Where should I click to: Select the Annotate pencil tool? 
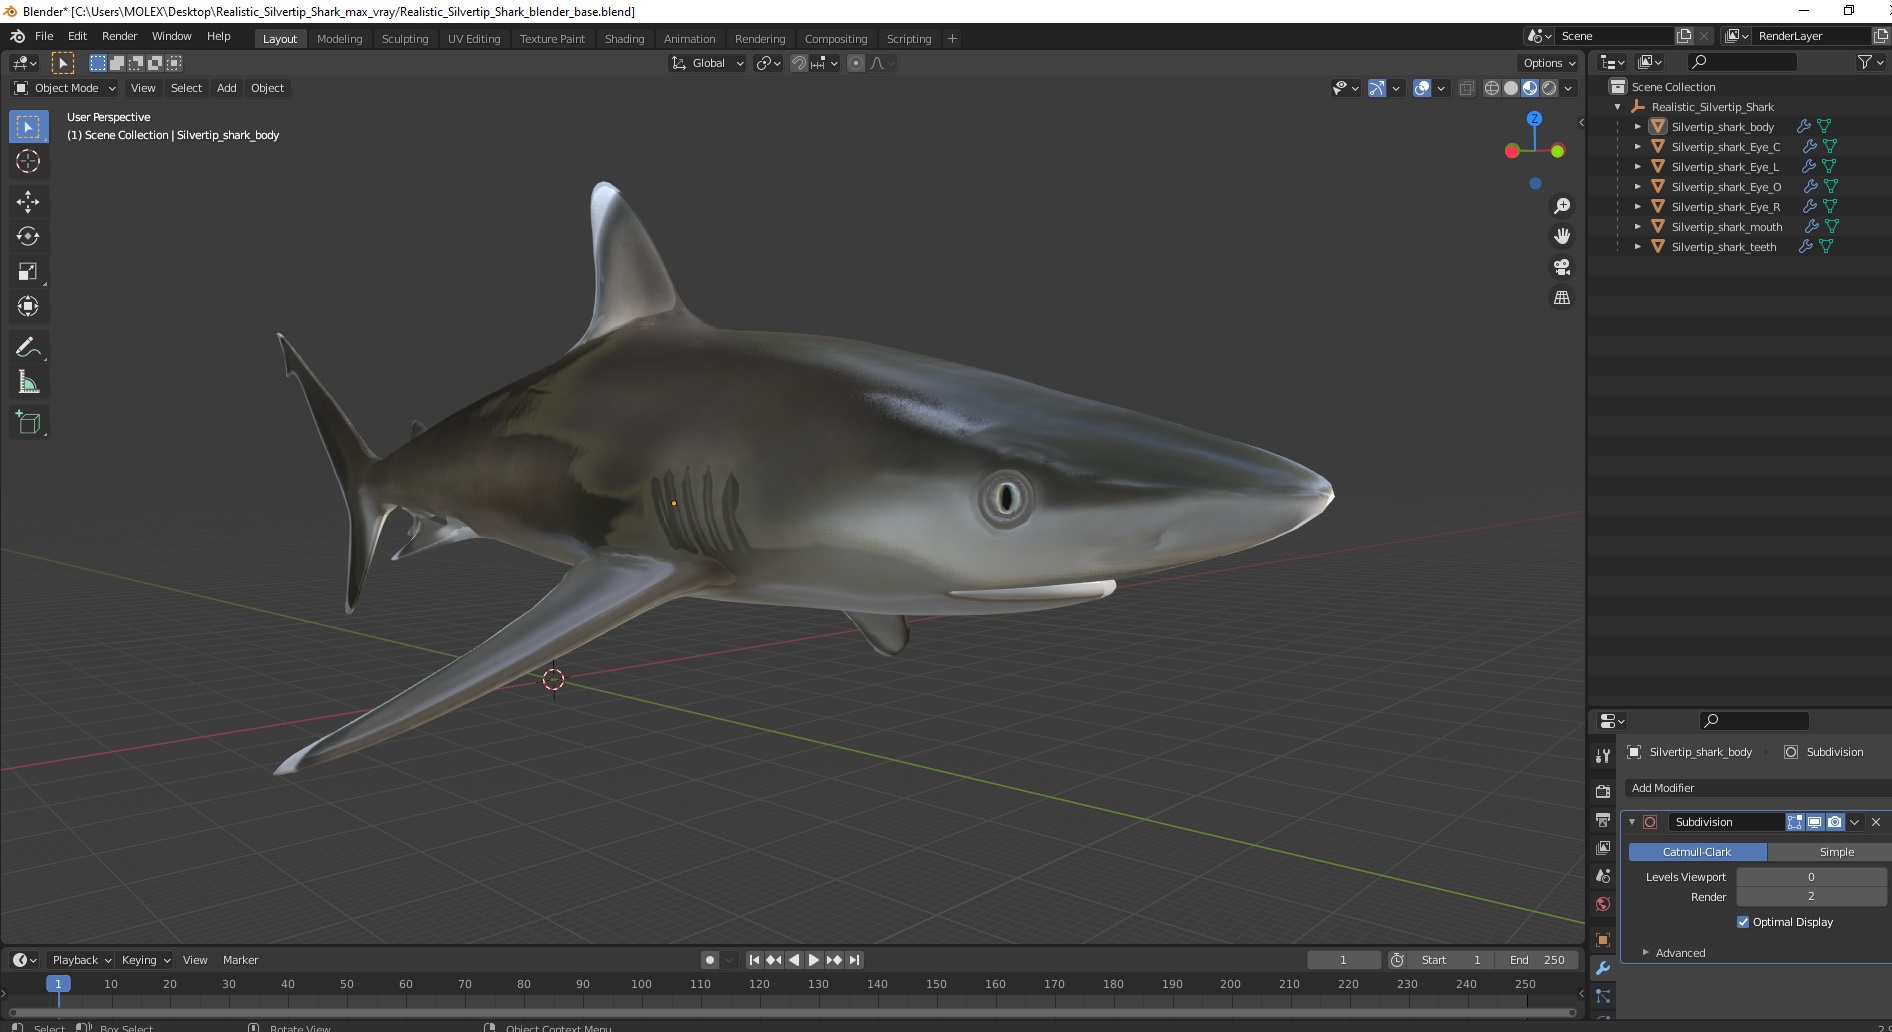click(28, 348)
